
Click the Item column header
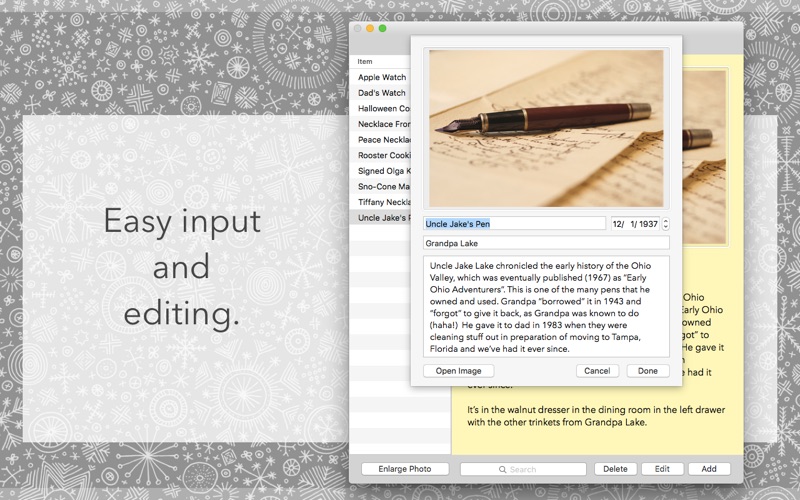click(x=380, y=61)
